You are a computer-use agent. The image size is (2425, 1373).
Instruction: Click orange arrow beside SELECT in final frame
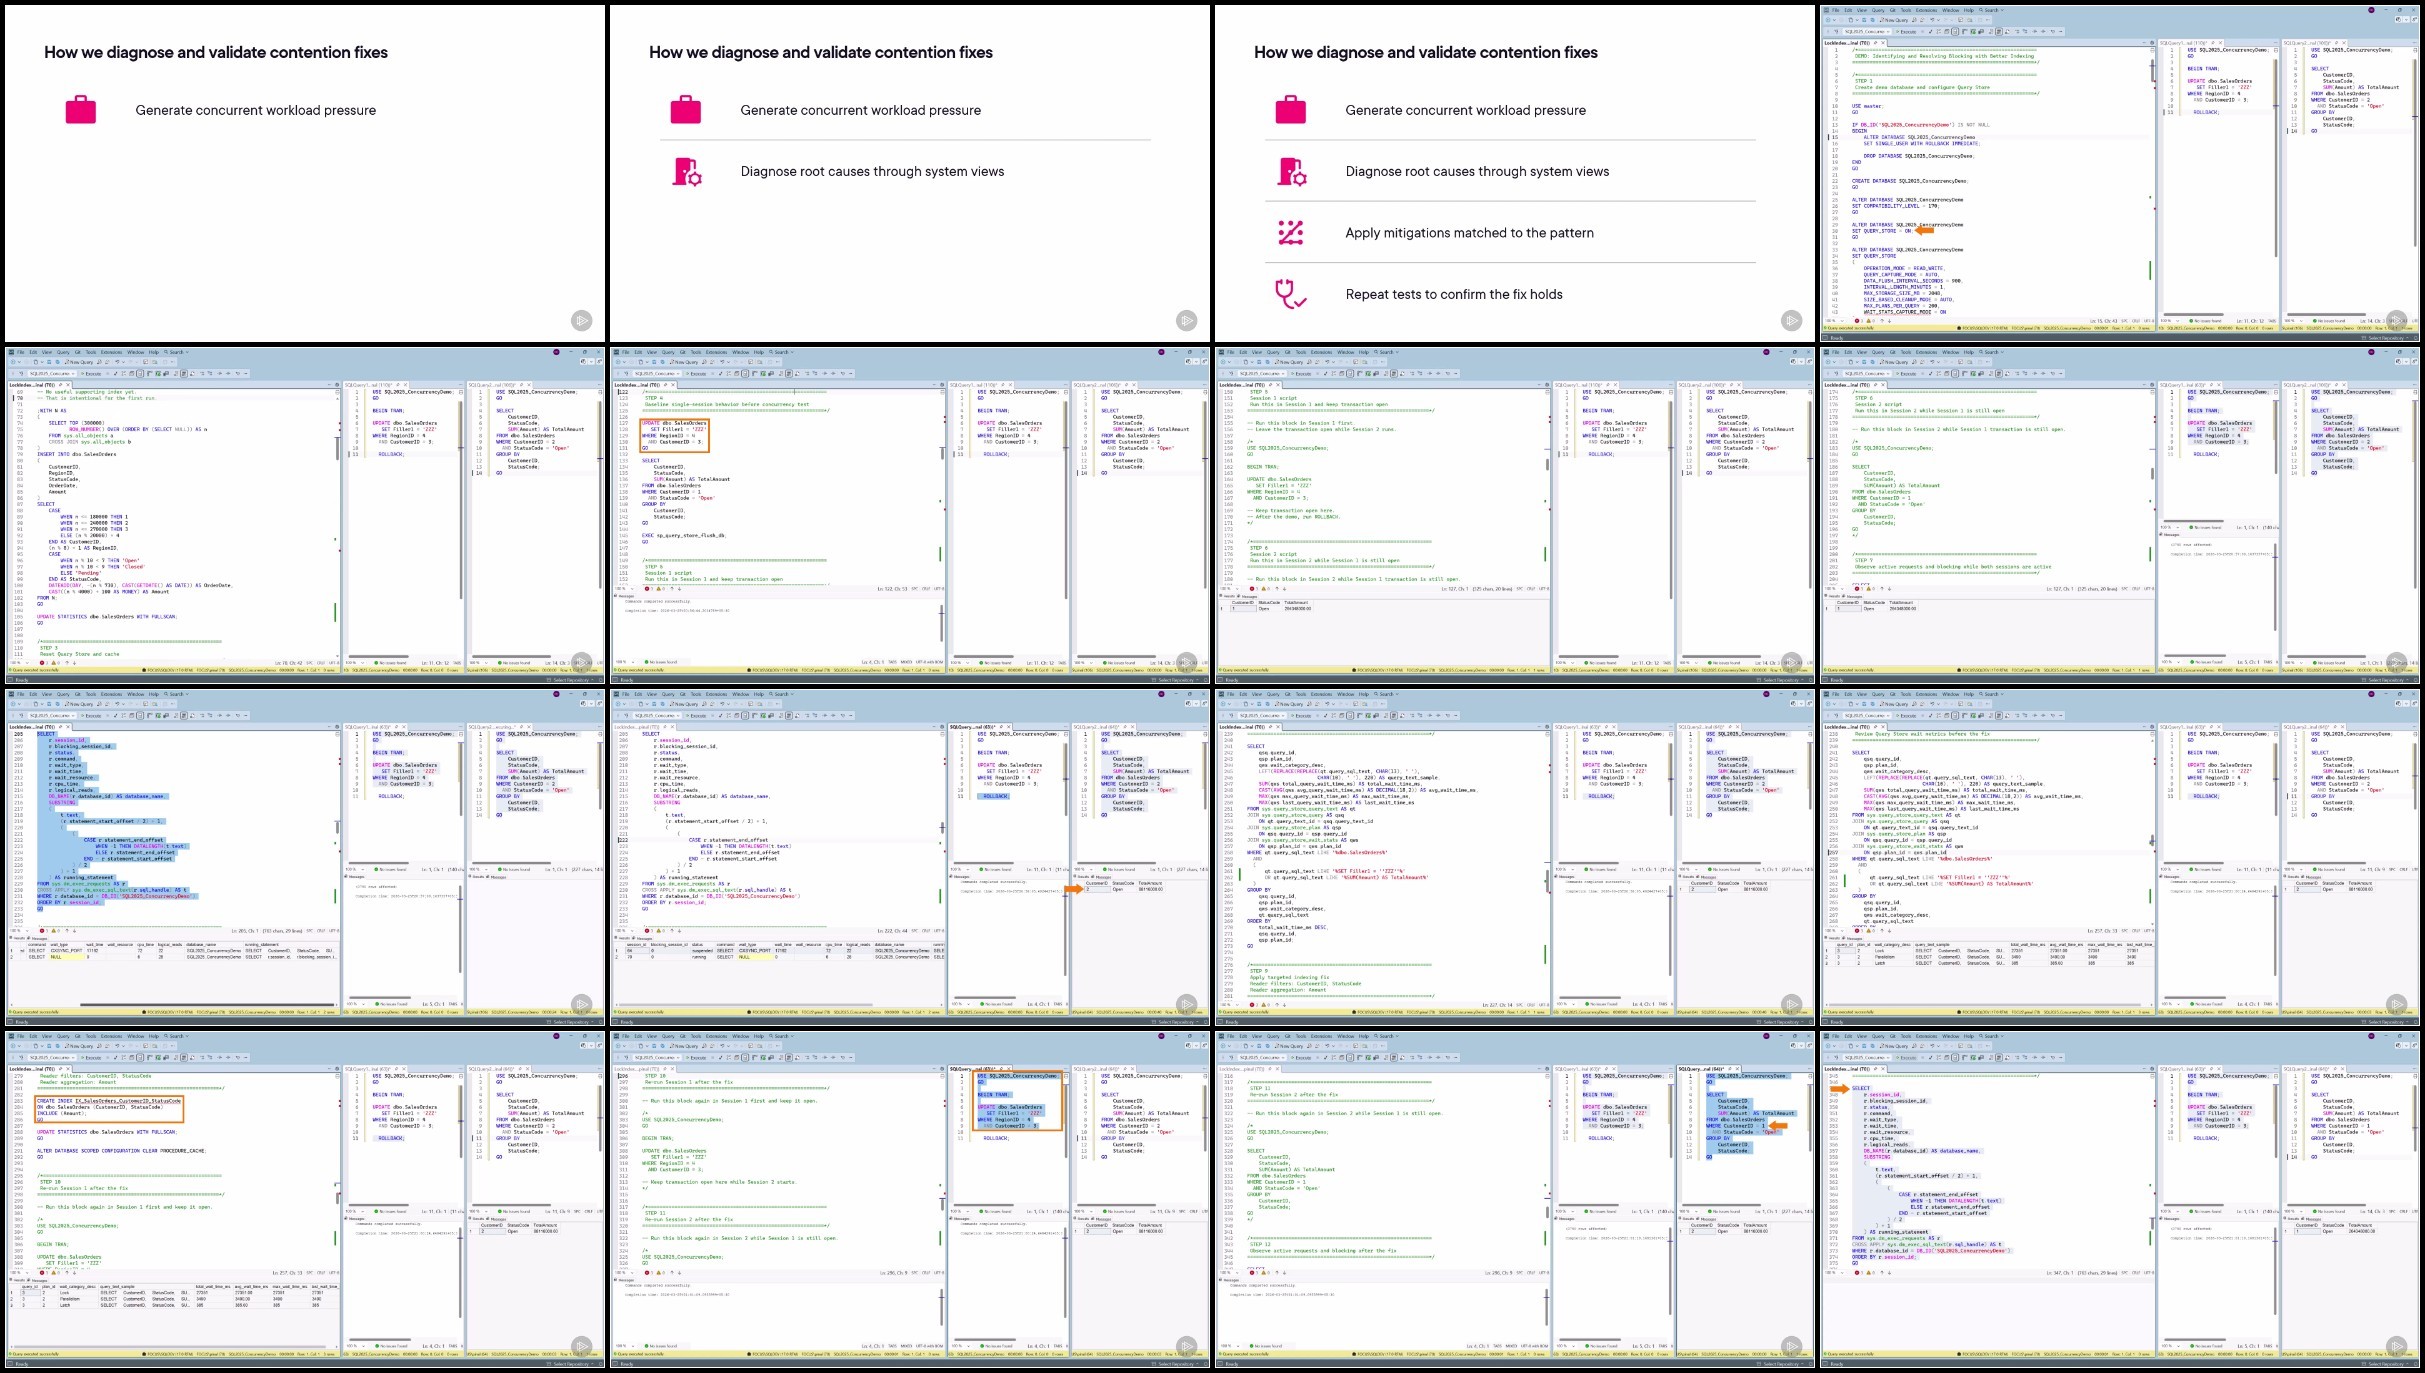click(1838, 1089)
